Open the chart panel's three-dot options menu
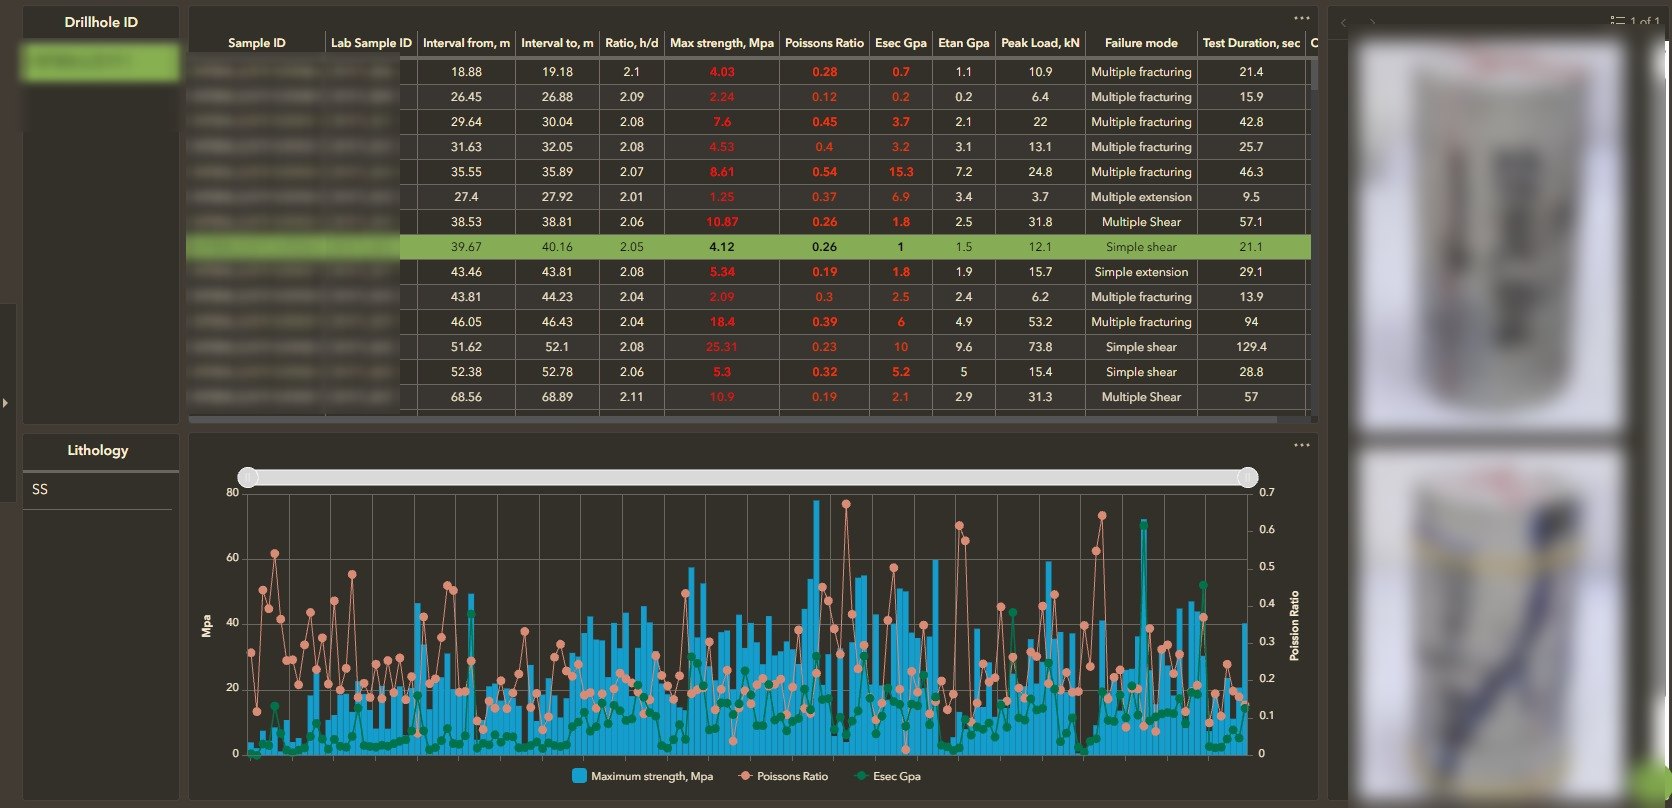The image size is (1672, 808). click(1301, 445)
